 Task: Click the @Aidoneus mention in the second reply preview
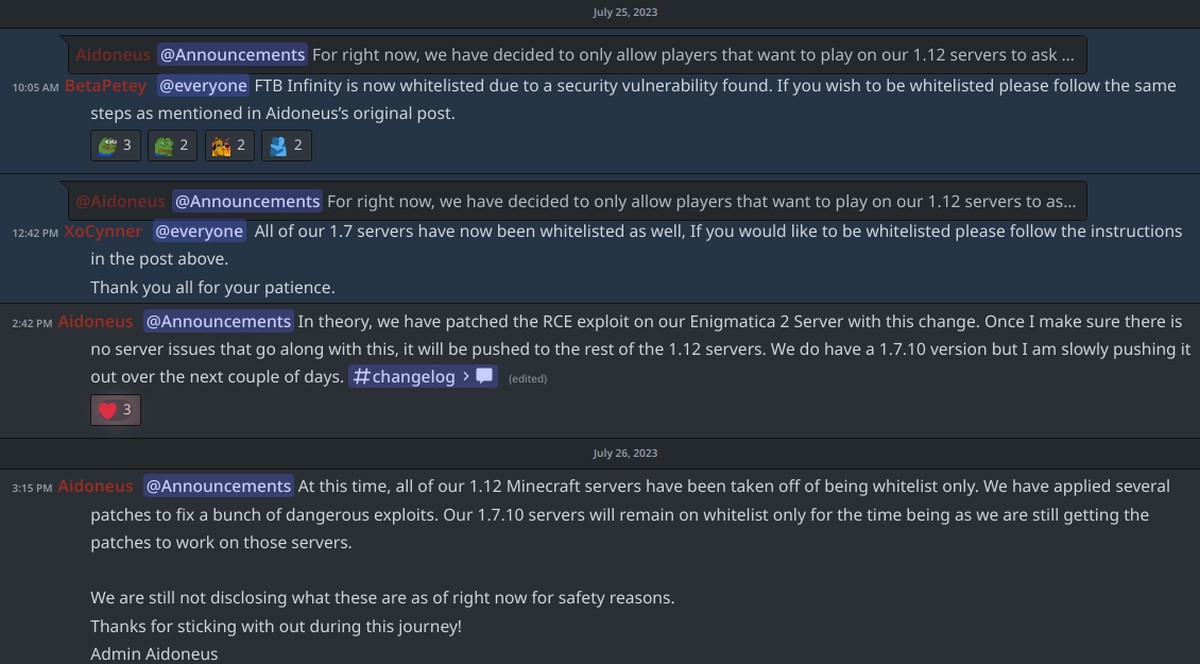(x=120, y=202)
